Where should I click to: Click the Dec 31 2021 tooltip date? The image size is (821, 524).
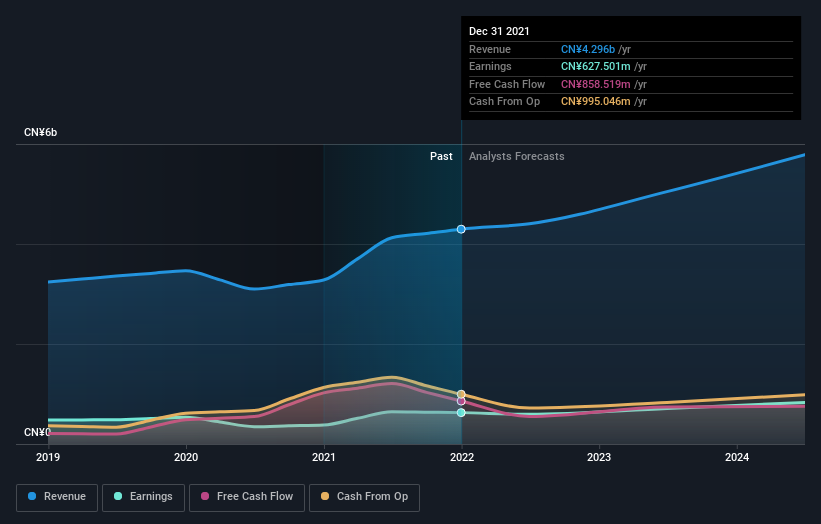(499, 31)
